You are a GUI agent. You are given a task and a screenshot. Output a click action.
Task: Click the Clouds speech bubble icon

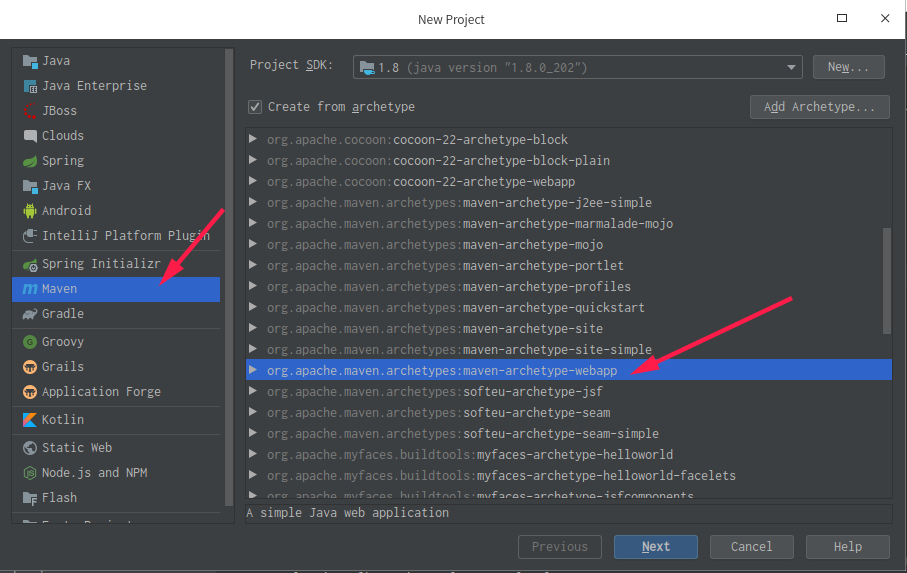[30, 136]
